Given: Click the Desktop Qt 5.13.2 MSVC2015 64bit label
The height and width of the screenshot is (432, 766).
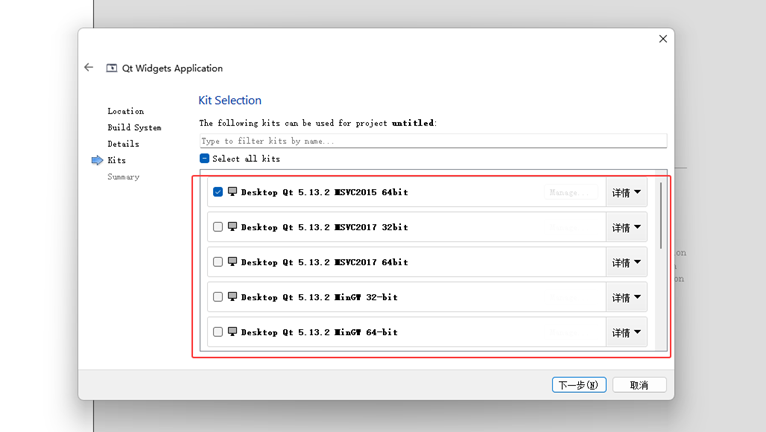Looking at the screenshot, I should (x=324, y=192).
